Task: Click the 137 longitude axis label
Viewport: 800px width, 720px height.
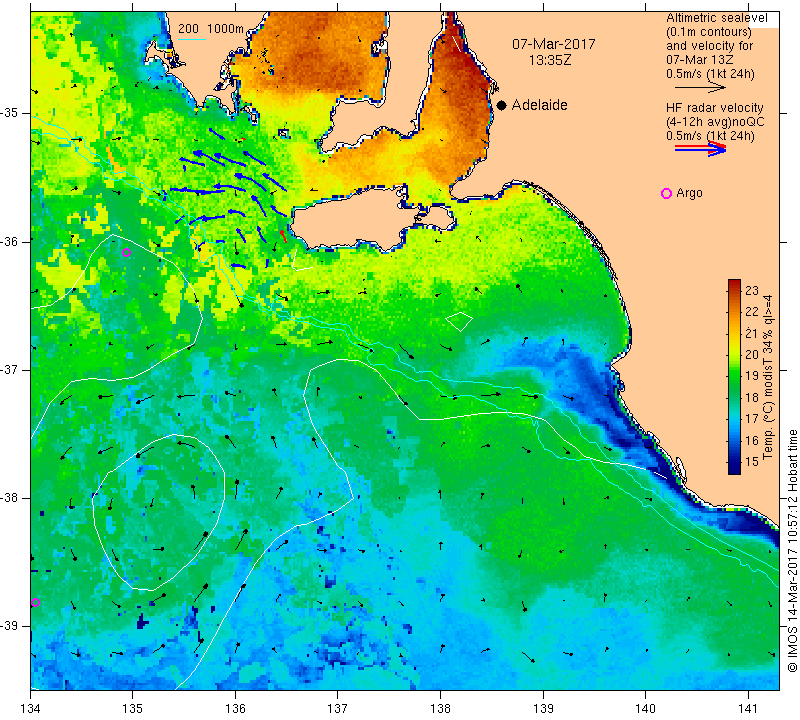Action: (x=338, y=709)
